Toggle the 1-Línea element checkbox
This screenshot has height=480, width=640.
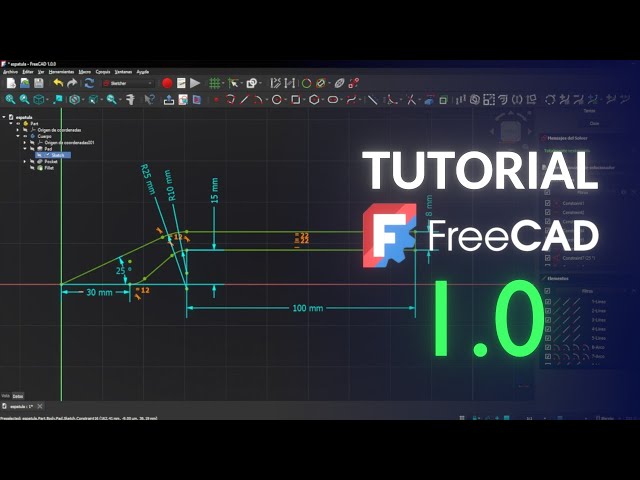[x=548, y=302]
